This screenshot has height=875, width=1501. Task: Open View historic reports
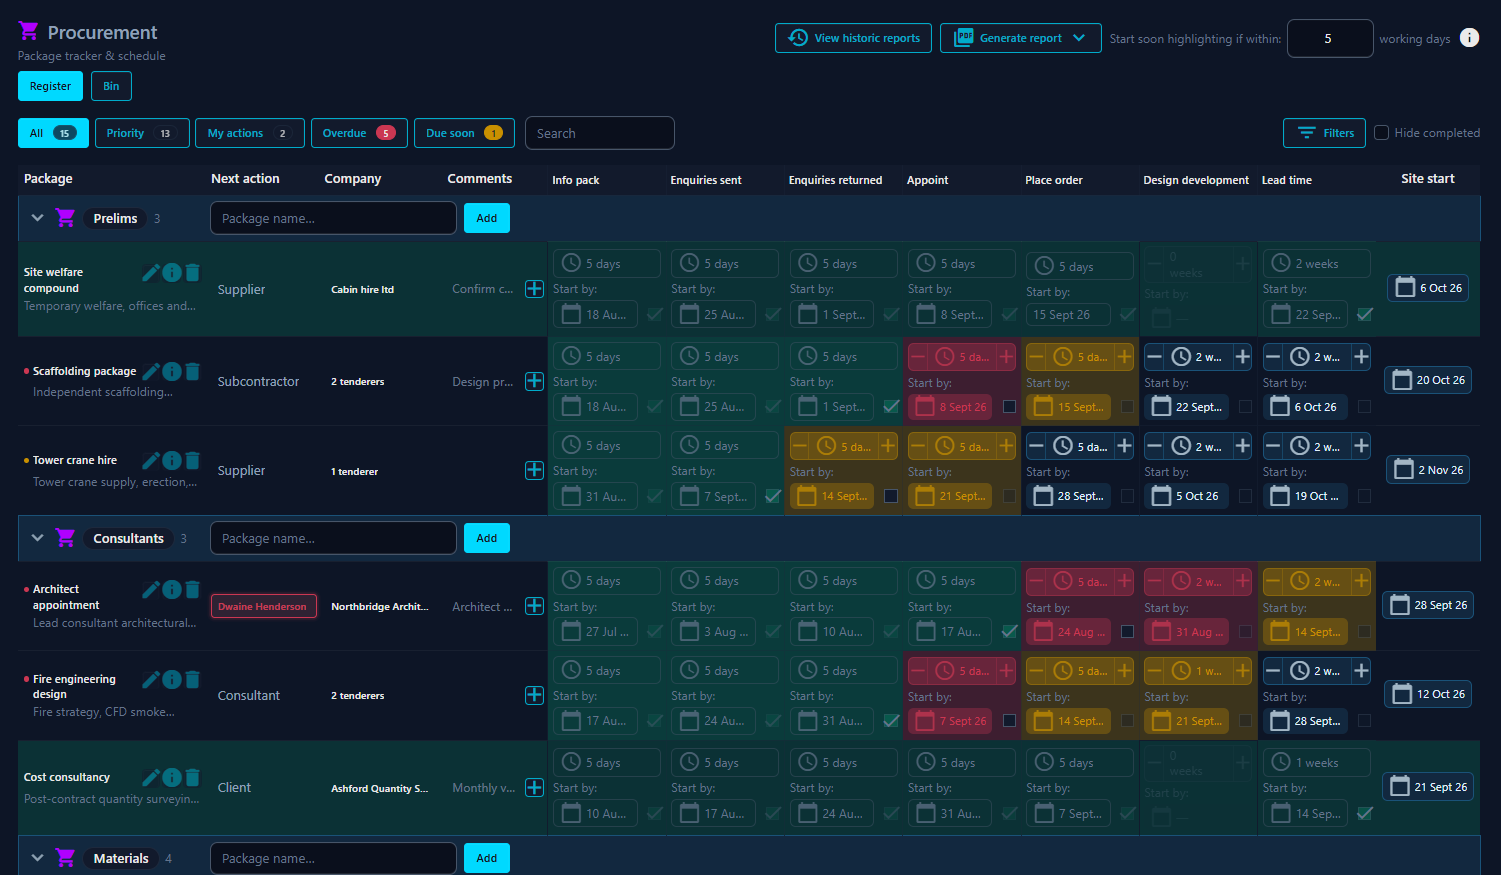(x=853, y=38)
